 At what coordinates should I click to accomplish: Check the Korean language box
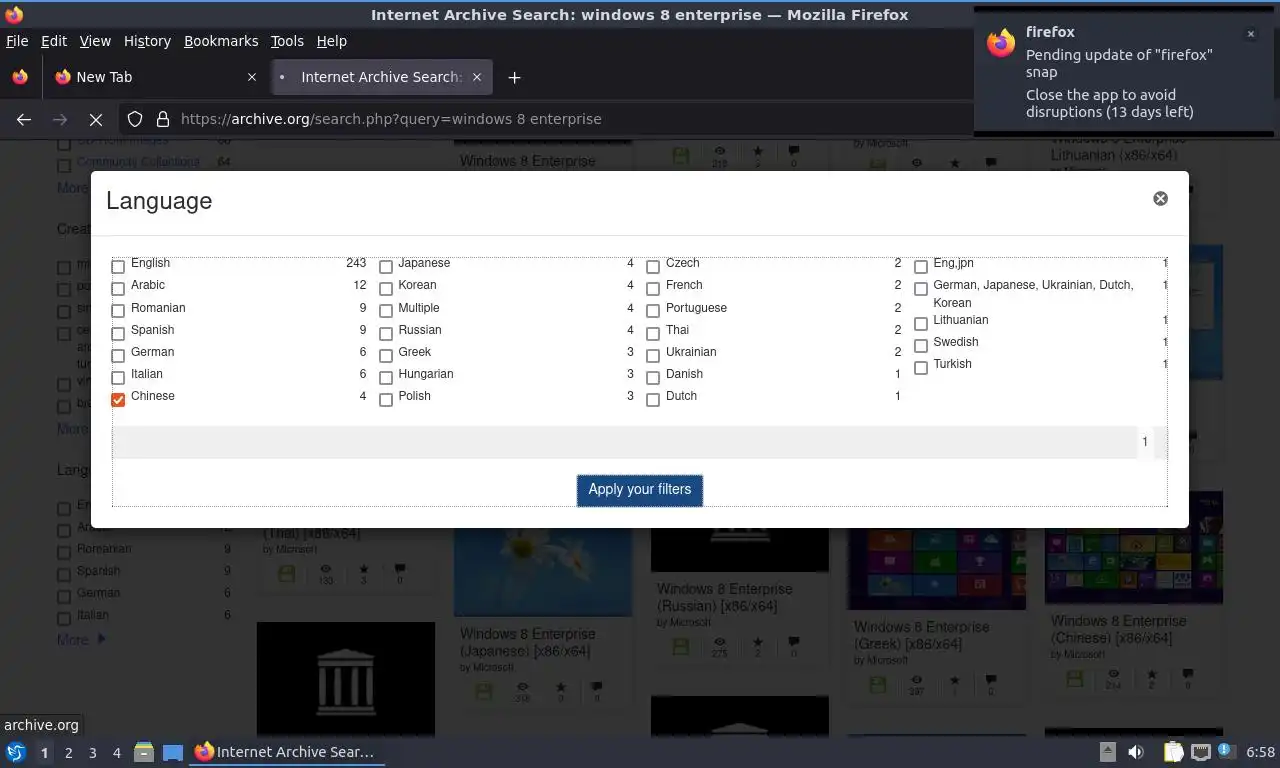pyautogui.click(x=386, y=288)
